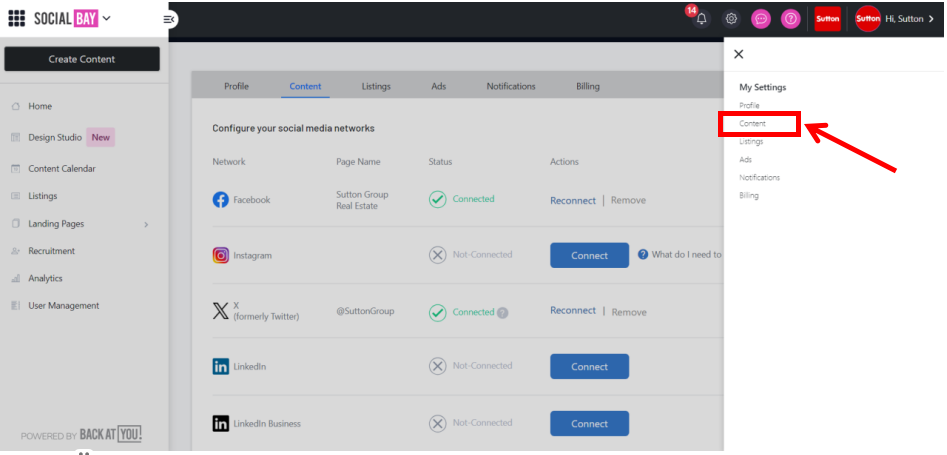The width and height of the screenshot is (947, 455).
Task: Switch to the Content tab
Action: pyautogui.click(x=305, y=86)
